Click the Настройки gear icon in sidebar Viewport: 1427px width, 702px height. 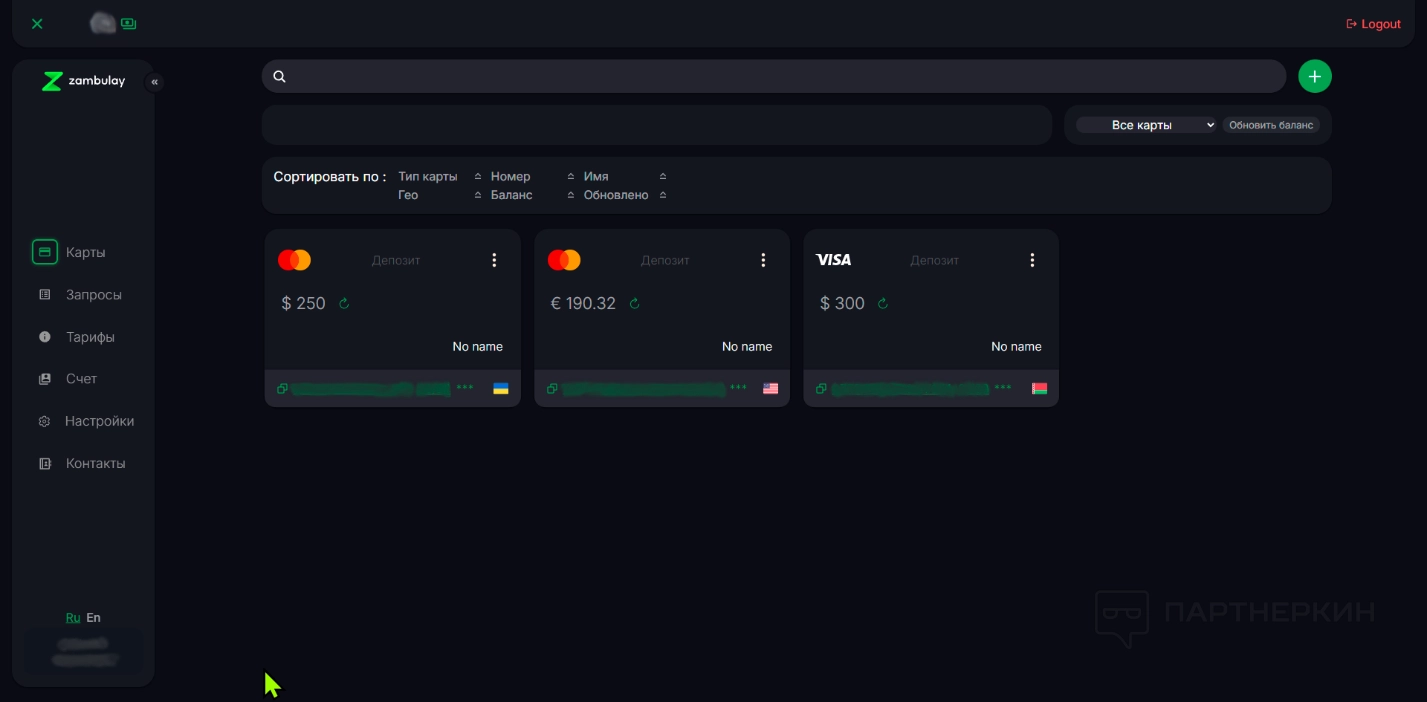point(44,421)
